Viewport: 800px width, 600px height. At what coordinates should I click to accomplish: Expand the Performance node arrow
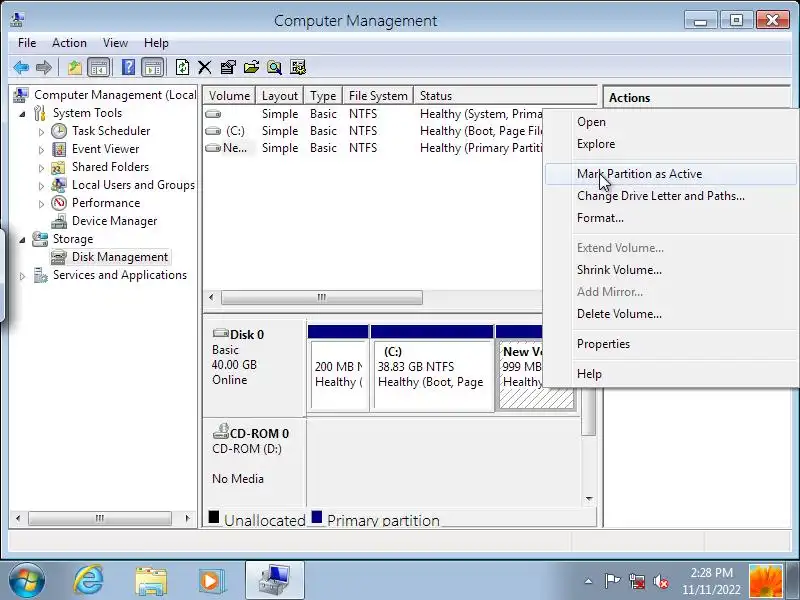[41, 204]
